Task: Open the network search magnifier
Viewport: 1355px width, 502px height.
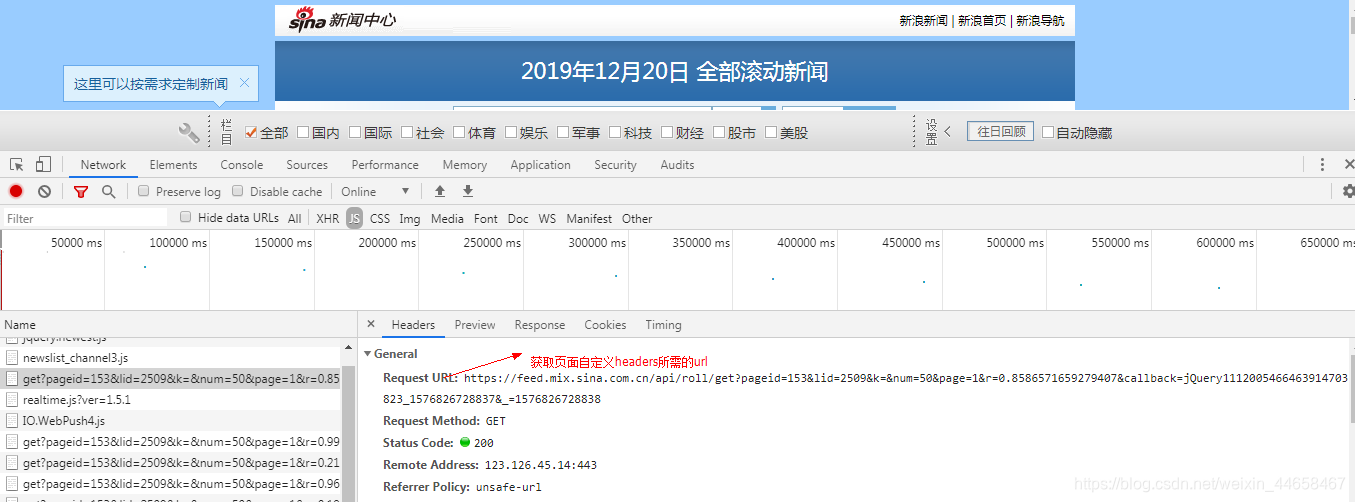Action: pos(108,191)
